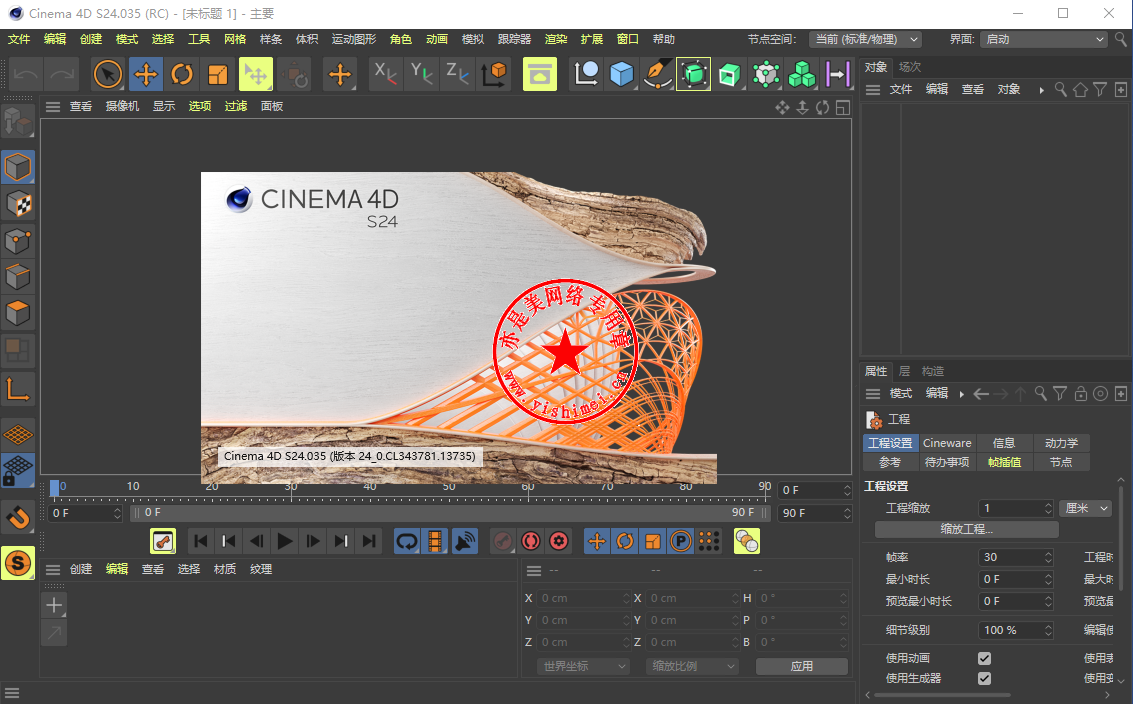Open the 帧插值 tab button
Viewport: 1133px width, 704px height.
[1004, 462]
